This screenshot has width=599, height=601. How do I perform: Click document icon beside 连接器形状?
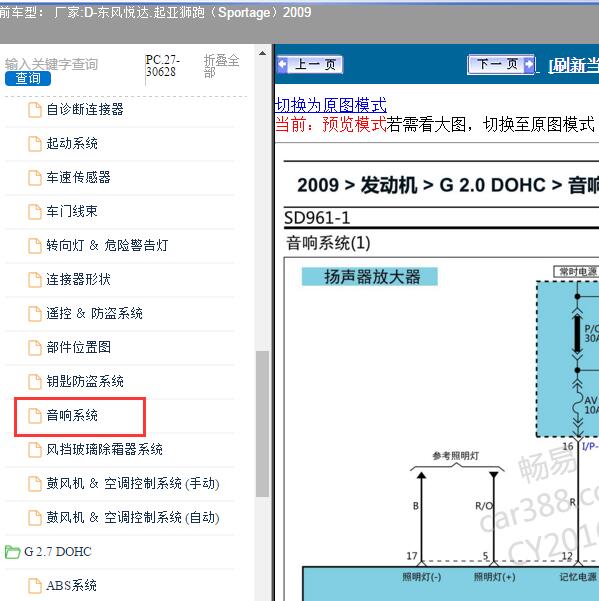click(35, 280)
